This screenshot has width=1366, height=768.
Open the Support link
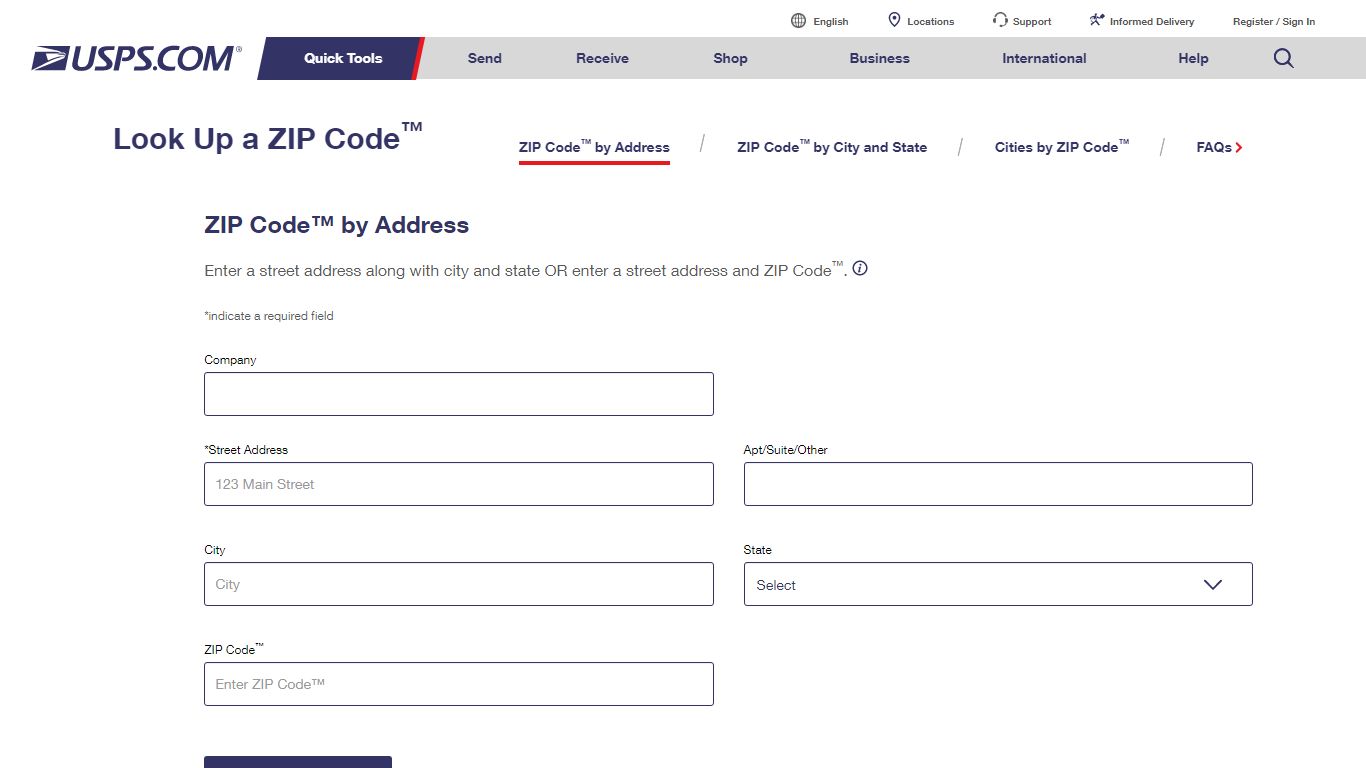pyautogui.click(x=1032, y=21)
